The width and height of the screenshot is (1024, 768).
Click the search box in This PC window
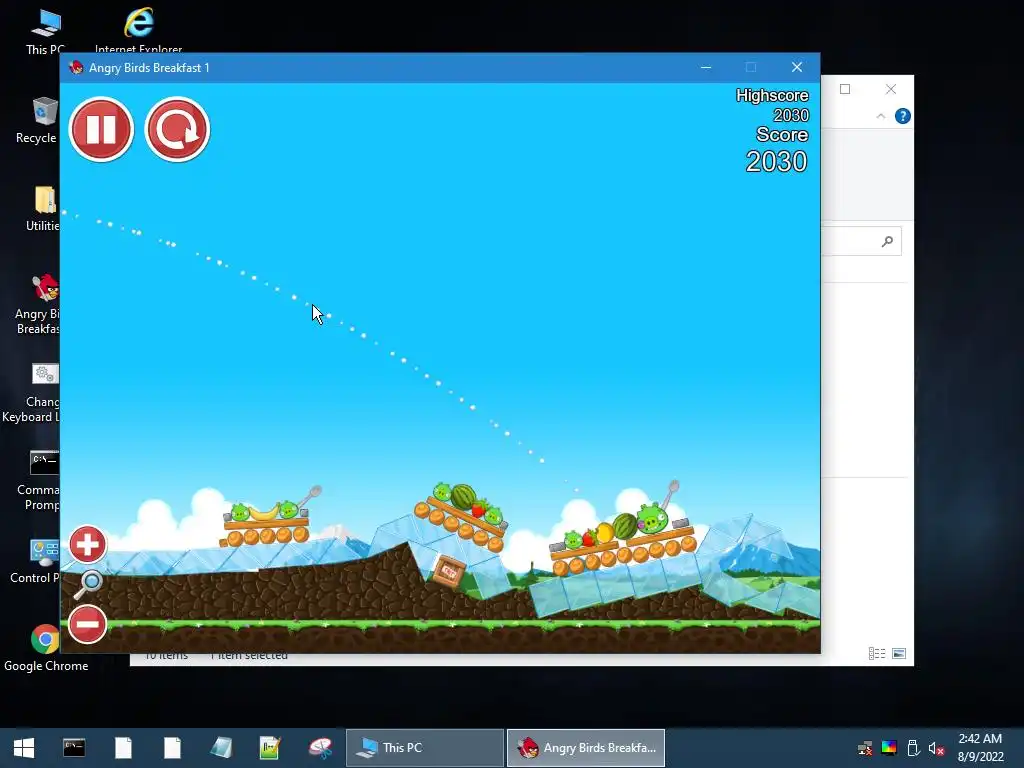click(861, 242)
